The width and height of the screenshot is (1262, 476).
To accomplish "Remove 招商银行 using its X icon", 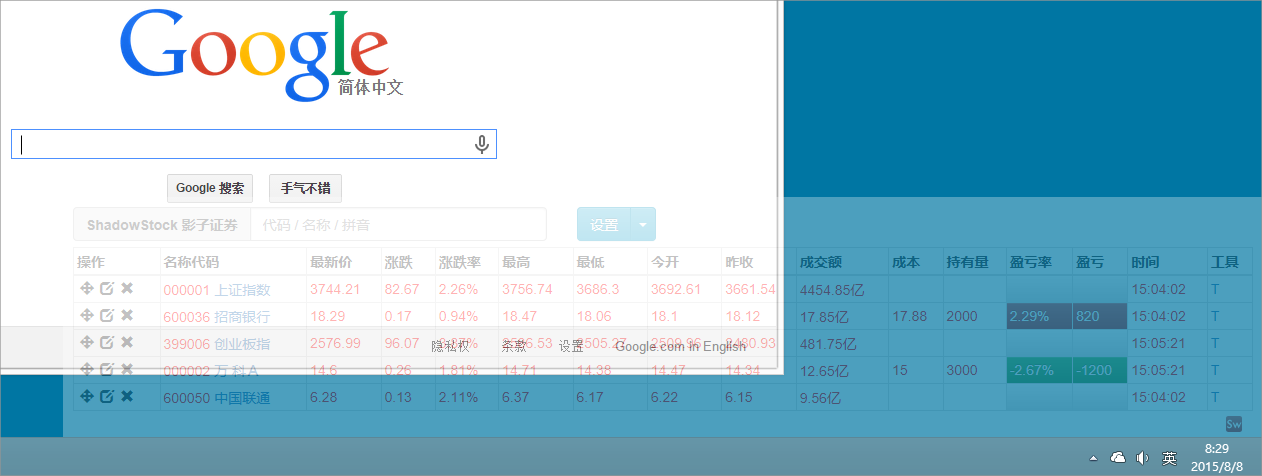I will [x=127, y=316].
